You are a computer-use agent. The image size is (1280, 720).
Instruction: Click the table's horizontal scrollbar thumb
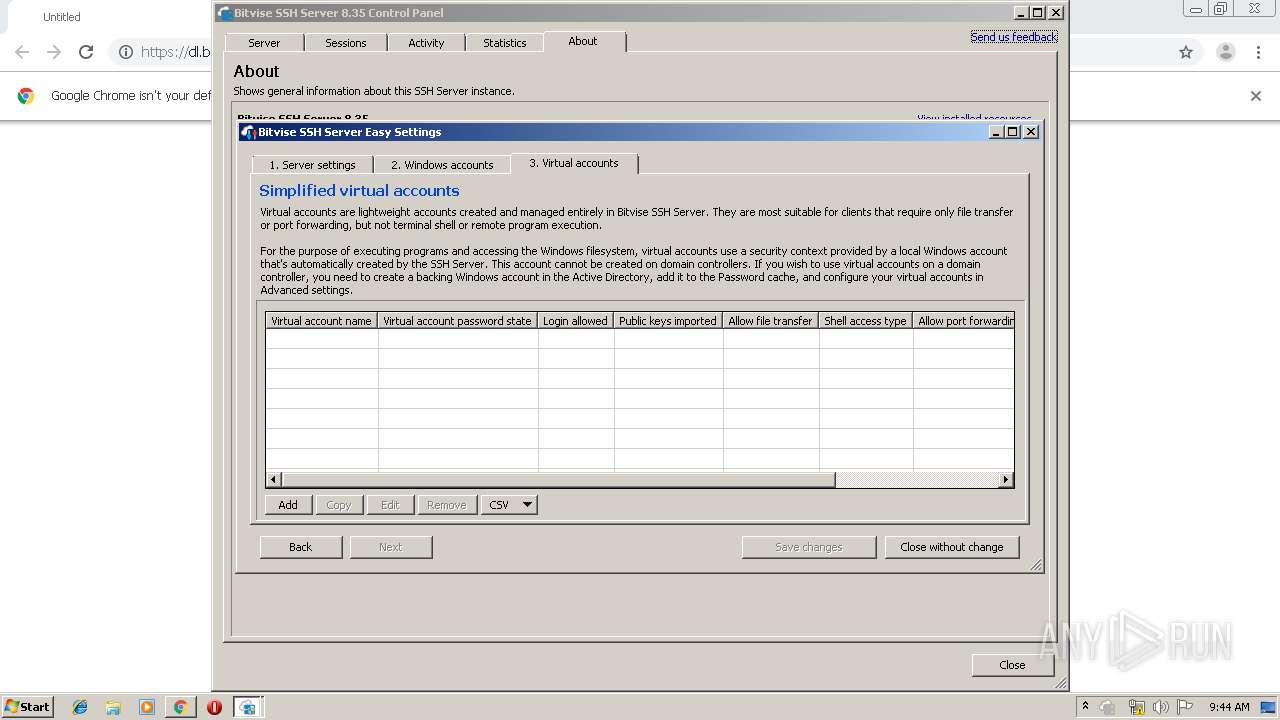pos(558,480)
